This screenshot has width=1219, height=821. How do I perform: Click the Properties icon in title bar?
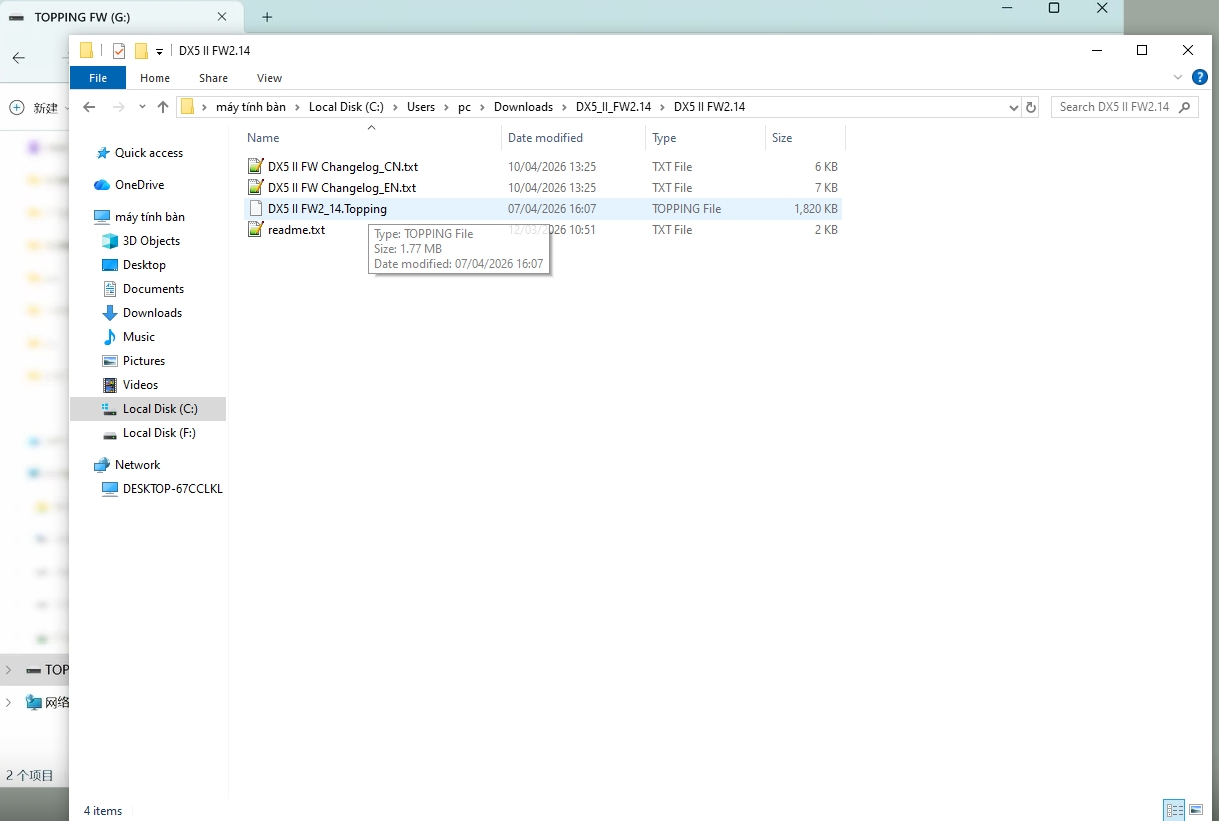pos(119,51)
